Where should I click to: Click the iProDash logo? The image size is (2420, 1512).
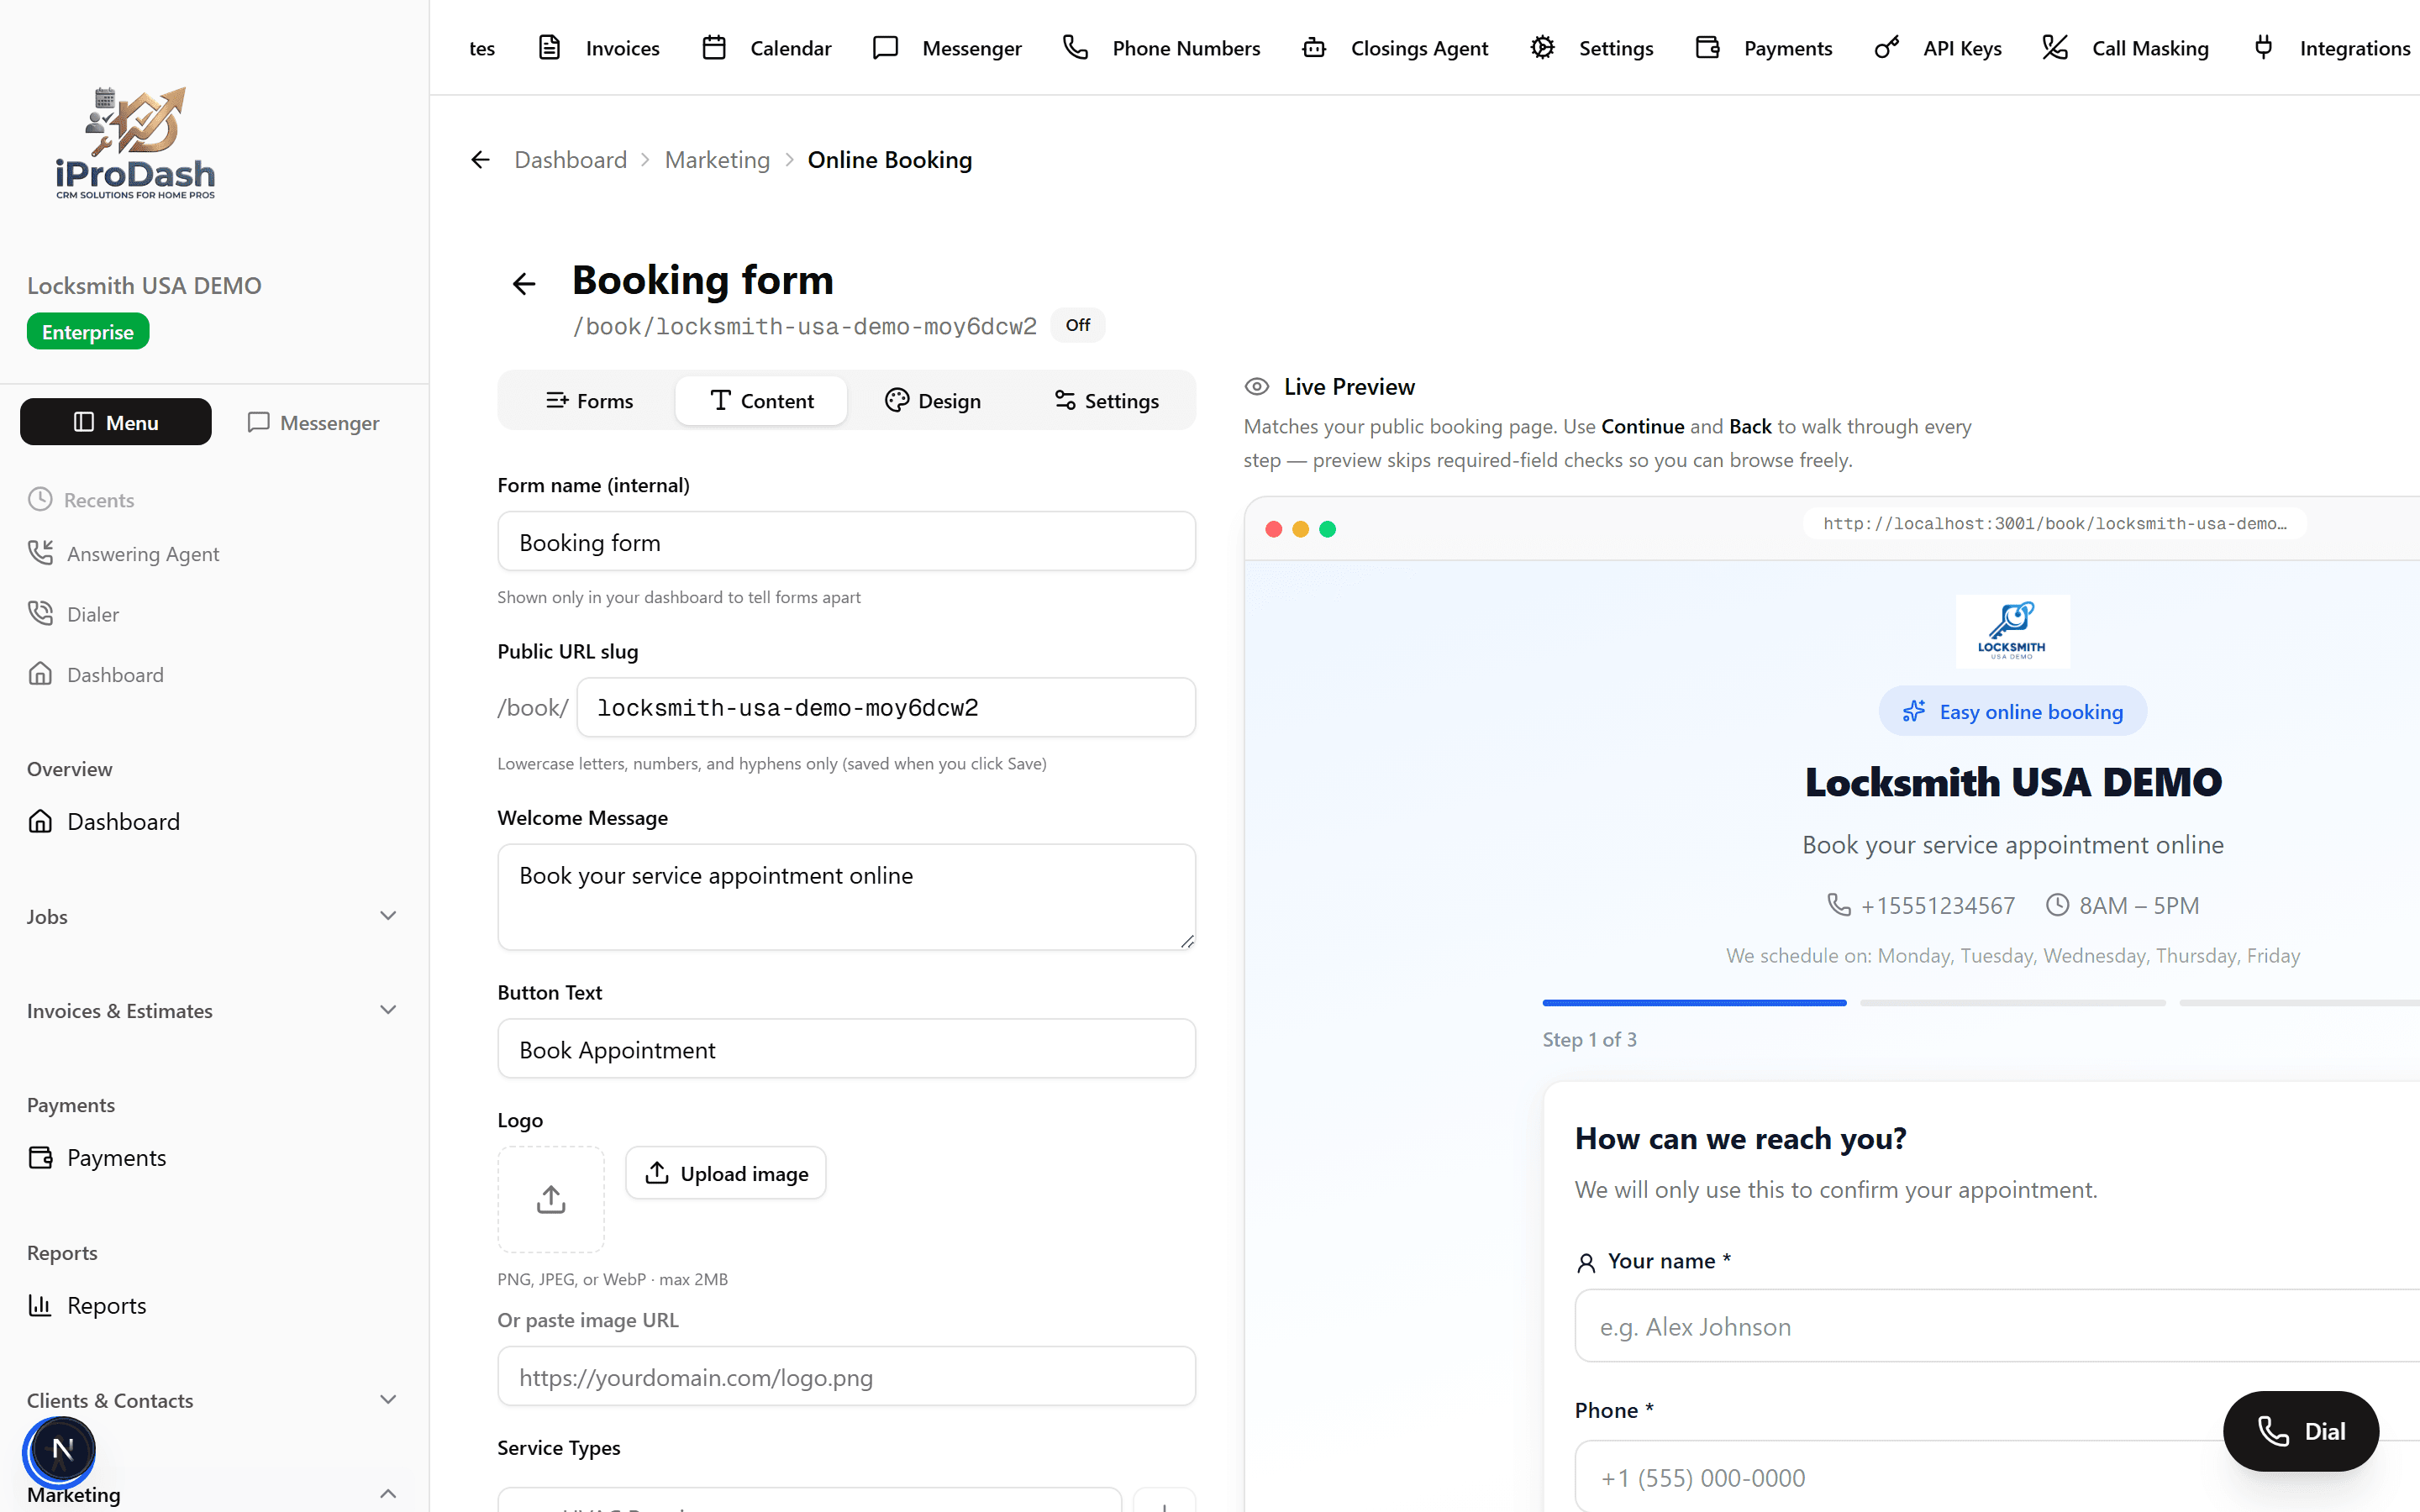pyautogui.click(x=135, y=142)
